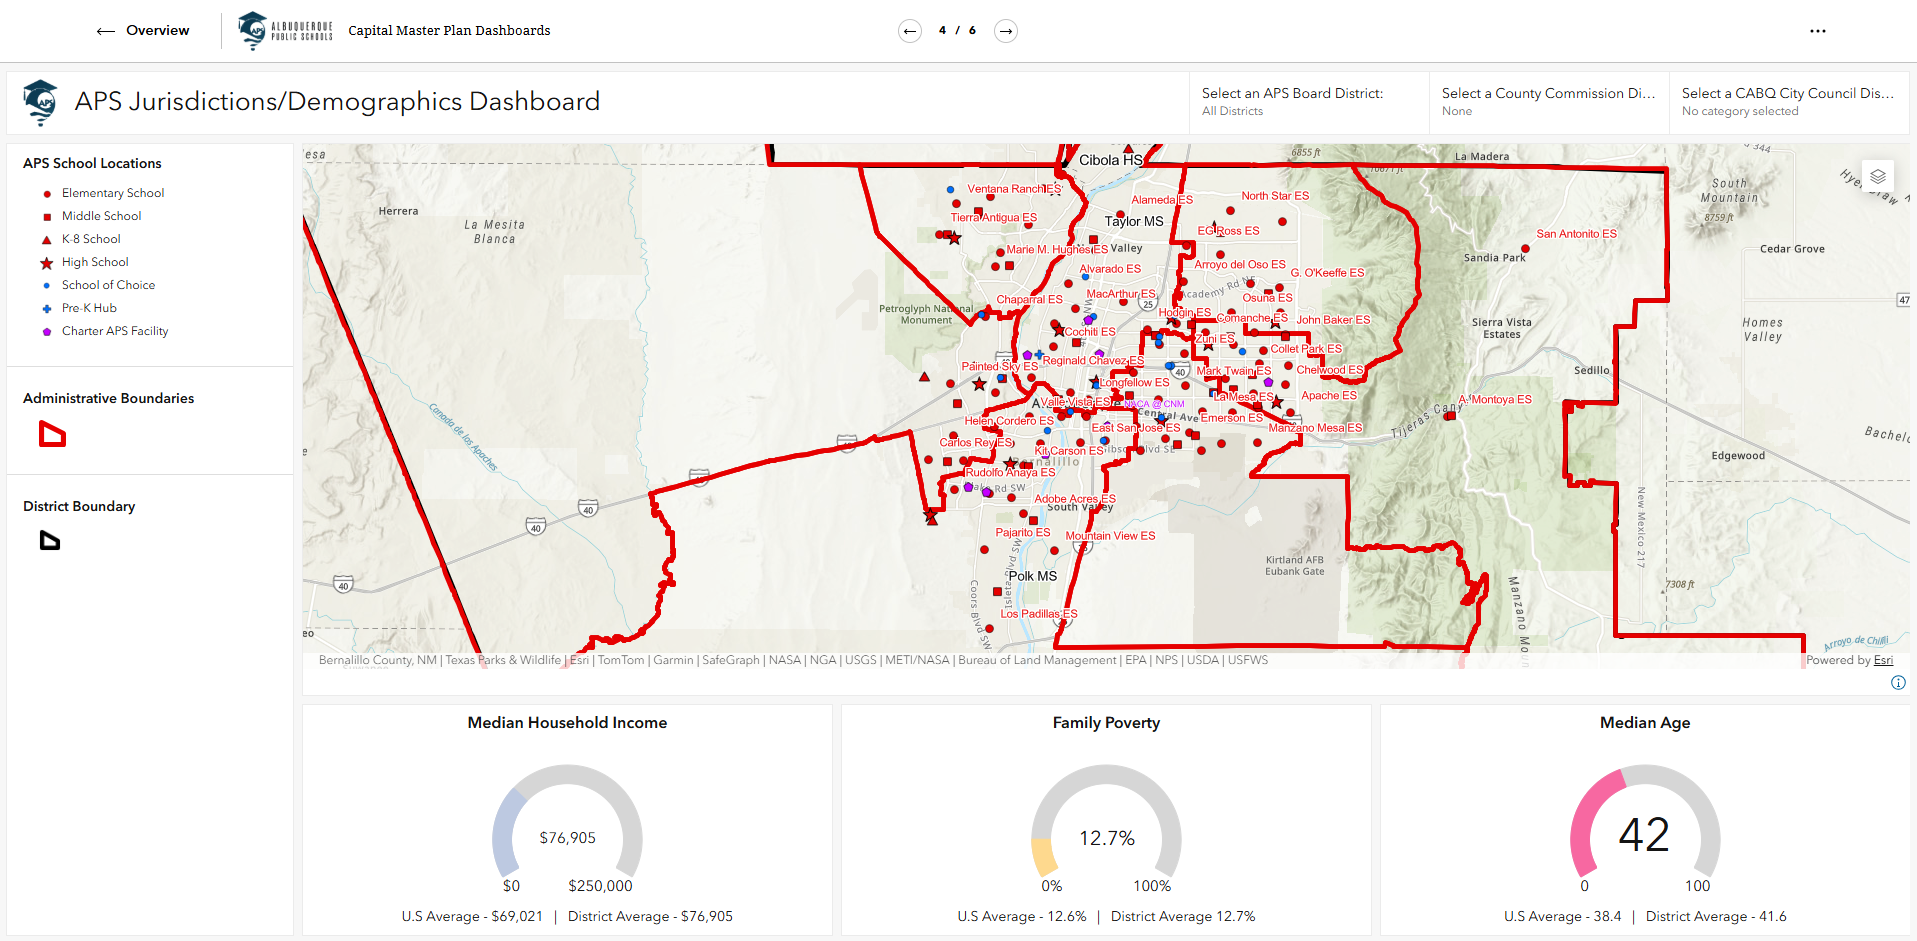Click the map info icon below map

[x=1898, y=683]
